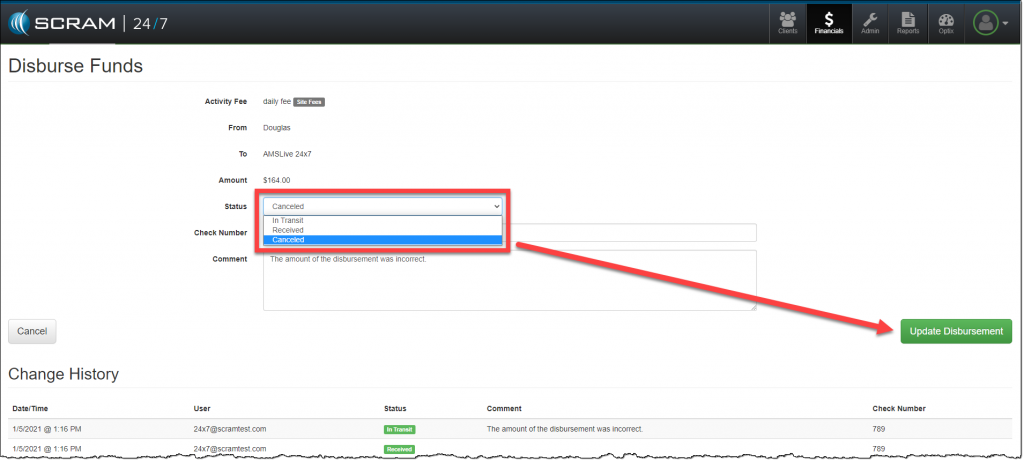Open the user profile avatar menu
This screenshot has width=1024, height=461.
tap(990, 24)
